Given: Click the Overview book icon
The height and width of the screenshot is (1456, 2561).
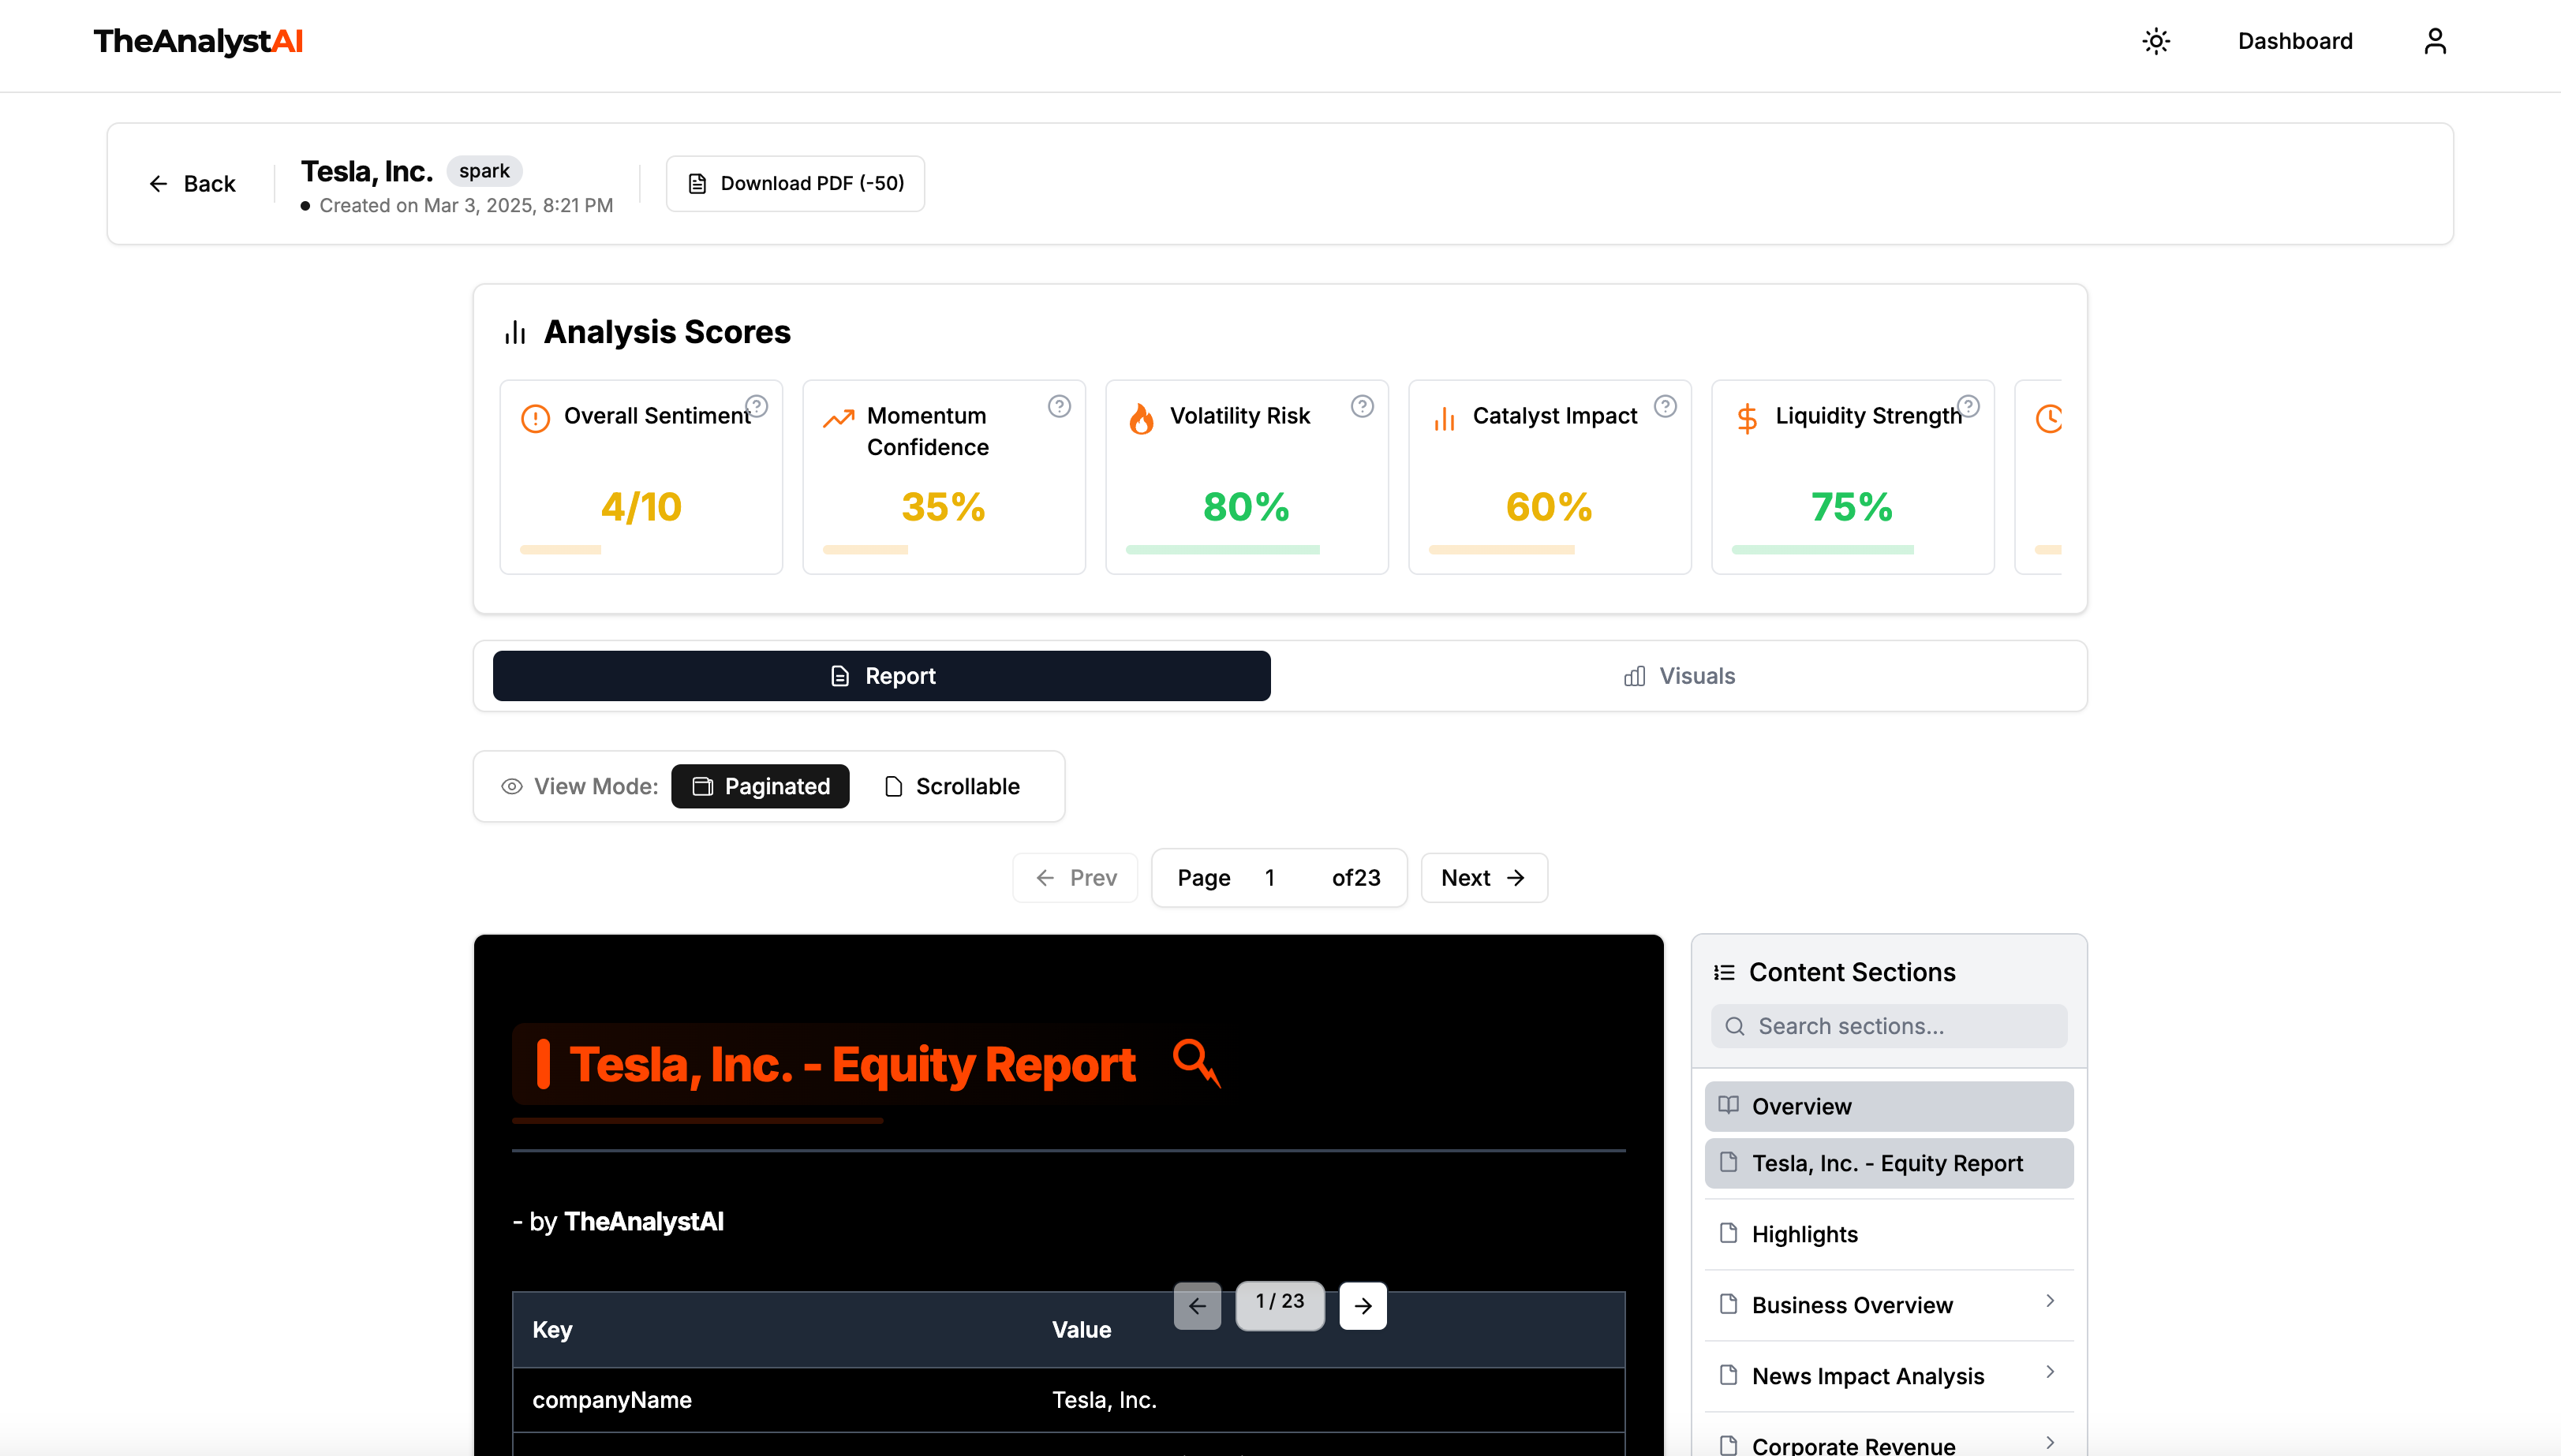Looking at the screenshot, I should pyautogui.click(x=1728, y=1105).
